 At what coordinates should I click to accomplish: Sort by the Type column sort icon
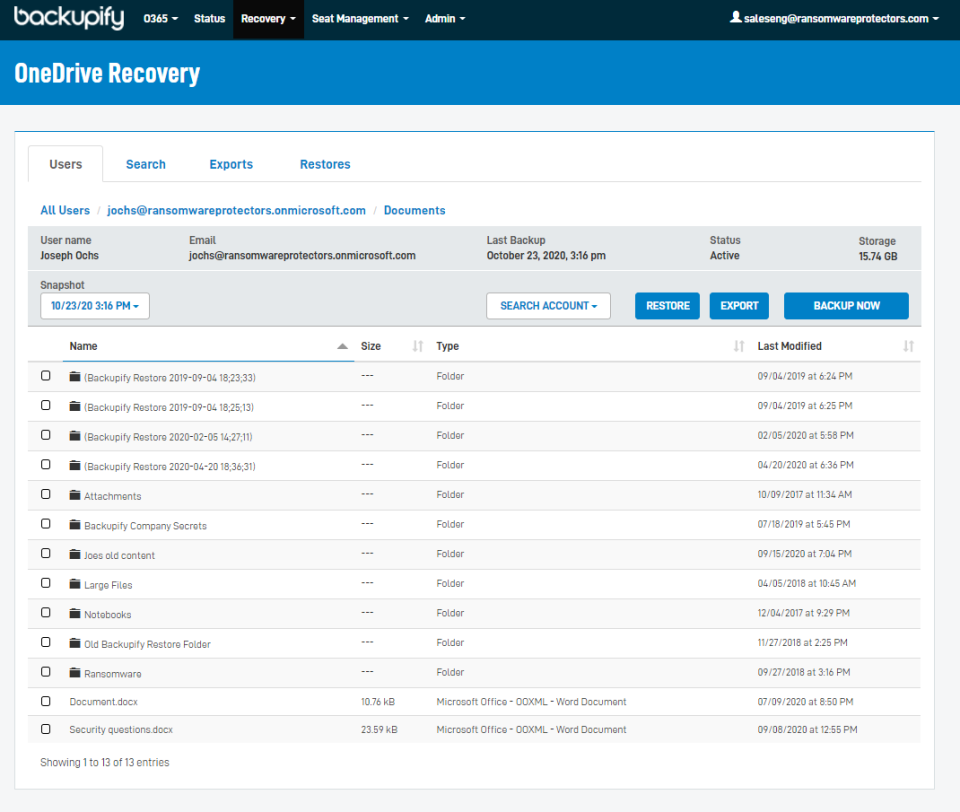[x=740, y=346]
